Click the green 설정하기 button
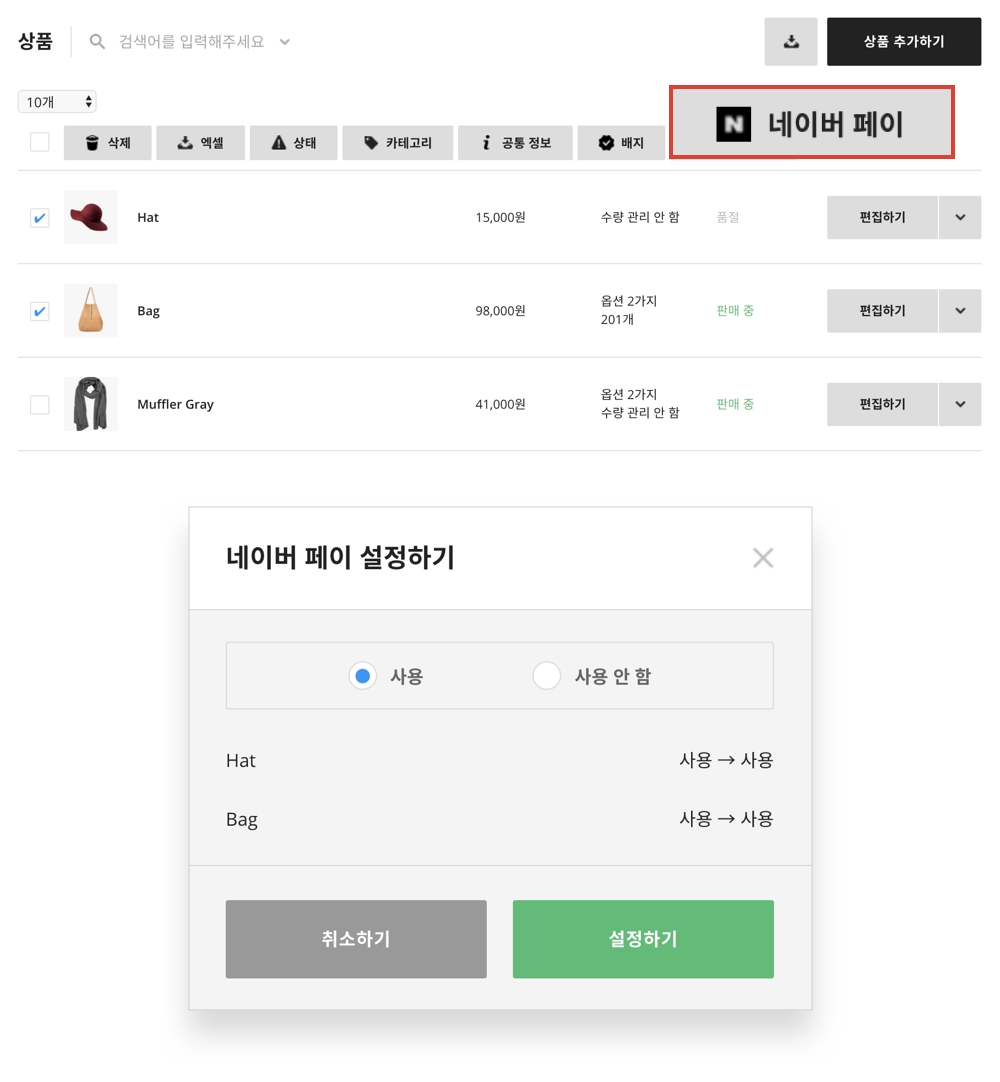Screen dimensions: 1000x1082 [x=643, y=939]
